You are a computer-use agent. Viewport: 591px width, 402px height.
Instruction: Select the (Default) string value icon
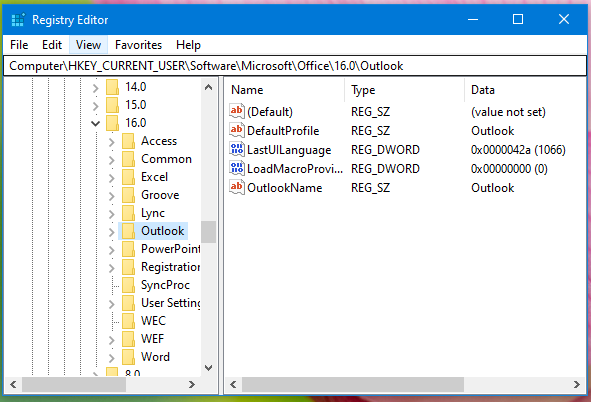coord(237,112)
